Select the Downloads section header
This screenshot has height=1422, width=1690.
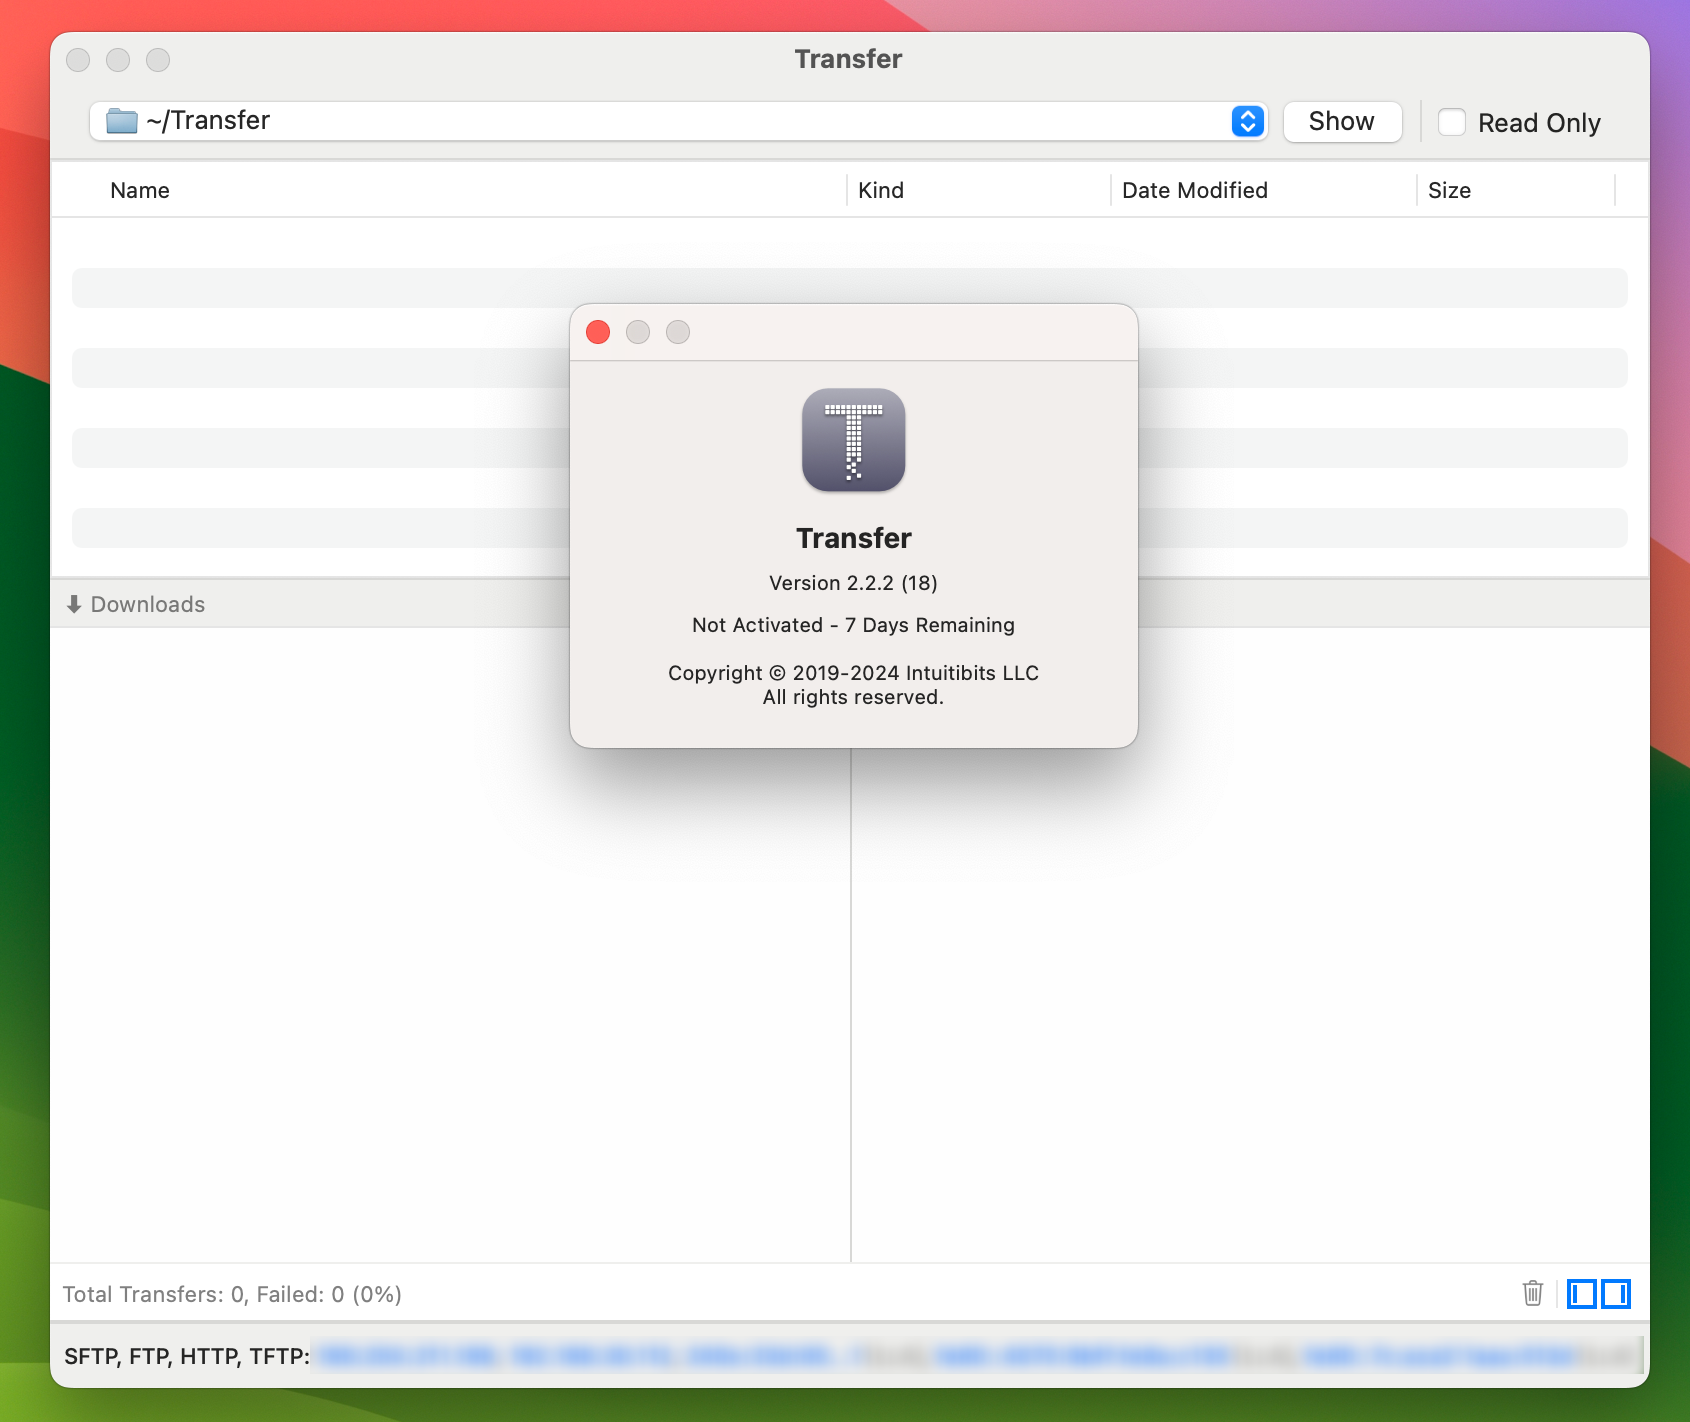(x=148, y=604)
